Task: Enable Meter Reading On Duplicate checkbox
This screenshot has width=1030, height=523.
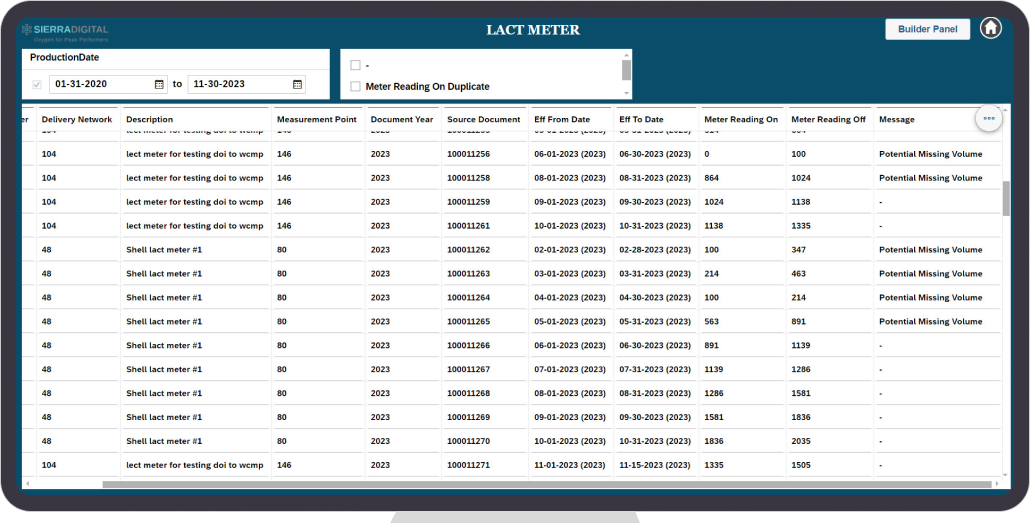Action: (355, 87)
